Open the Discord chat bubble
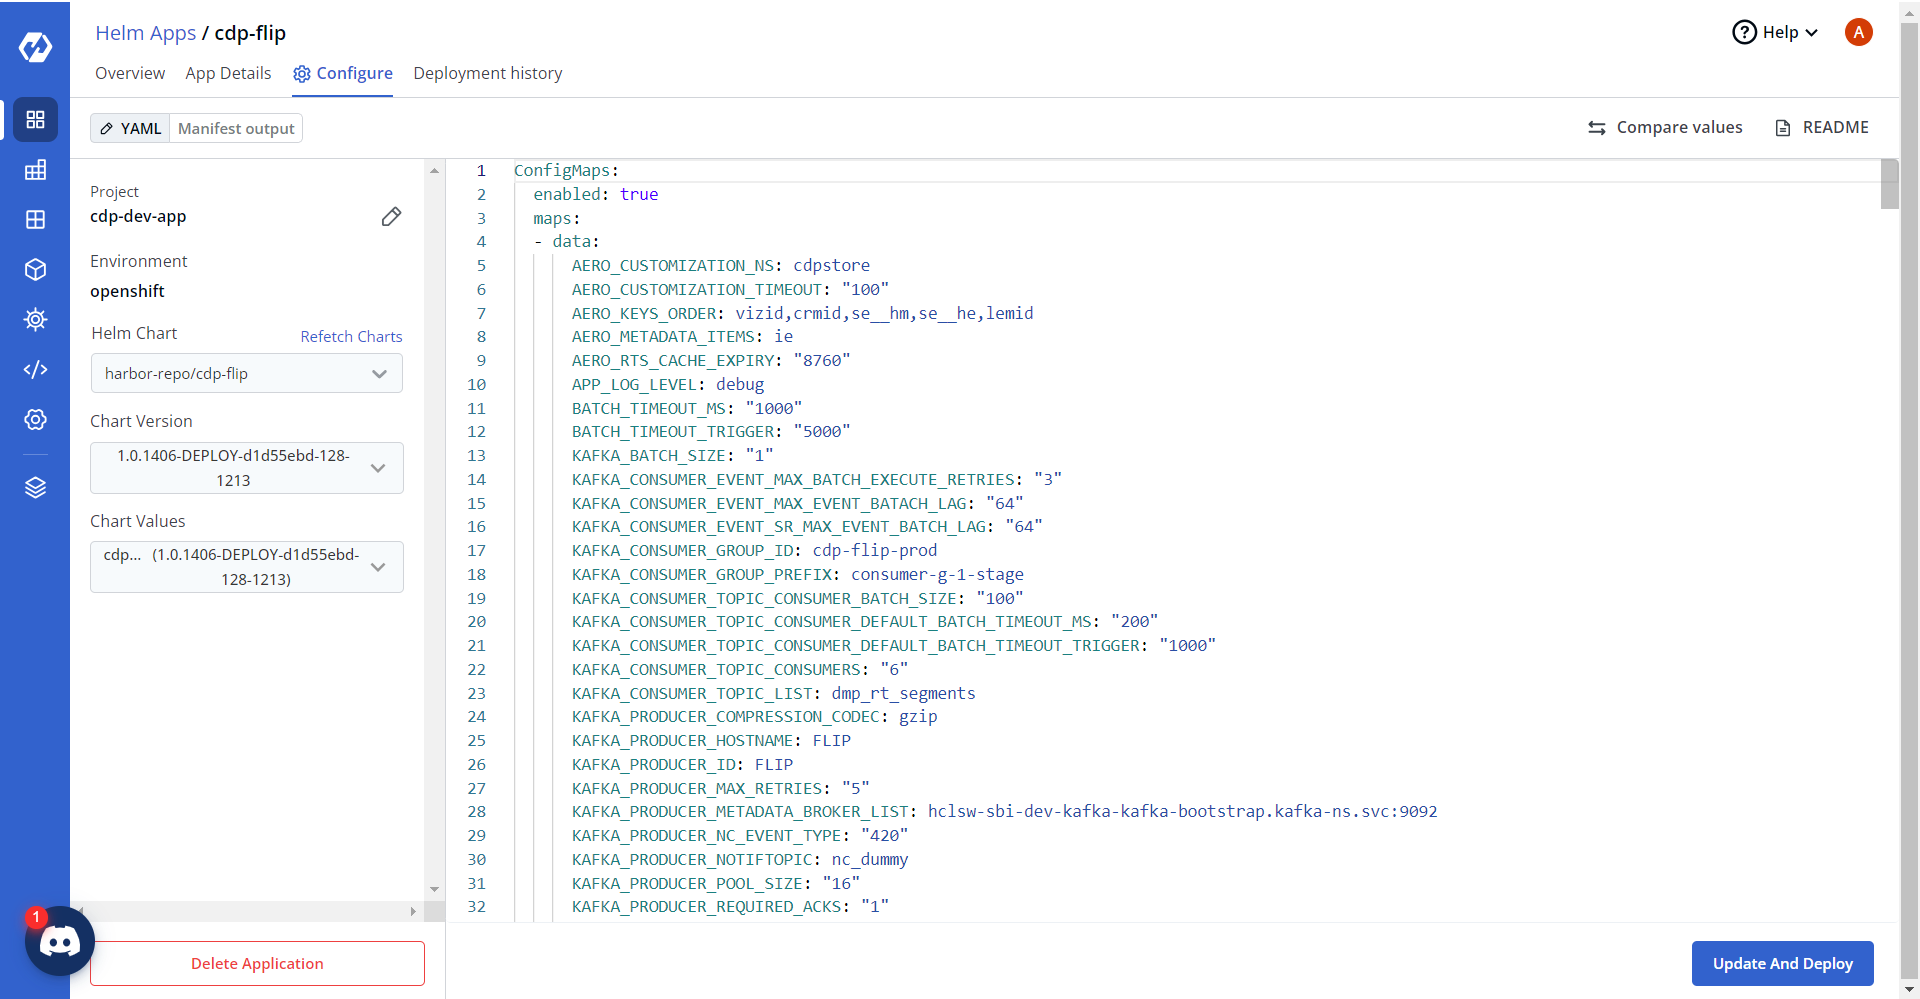Viewport: 1920px width, 999px height. (x=59, y=941)
